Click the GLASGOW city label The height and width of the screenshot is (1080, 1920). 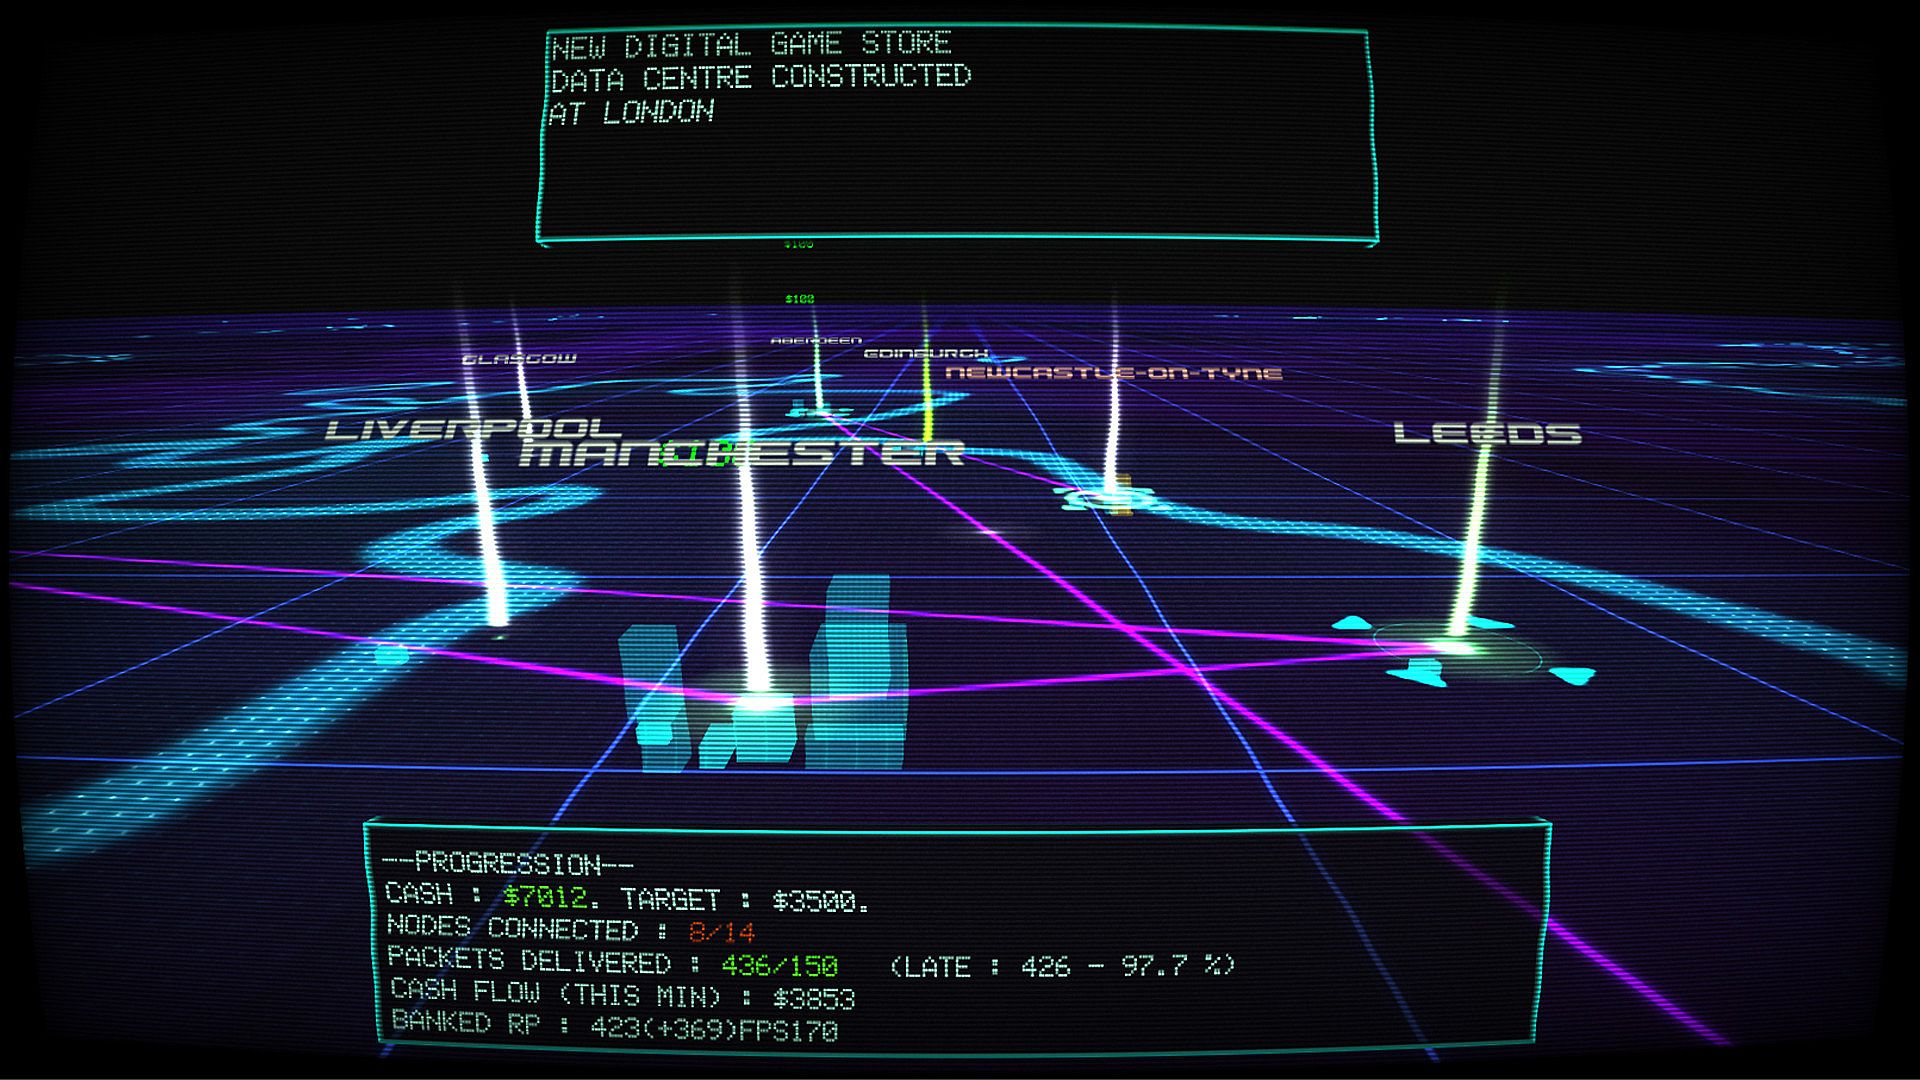coord(519,358)
